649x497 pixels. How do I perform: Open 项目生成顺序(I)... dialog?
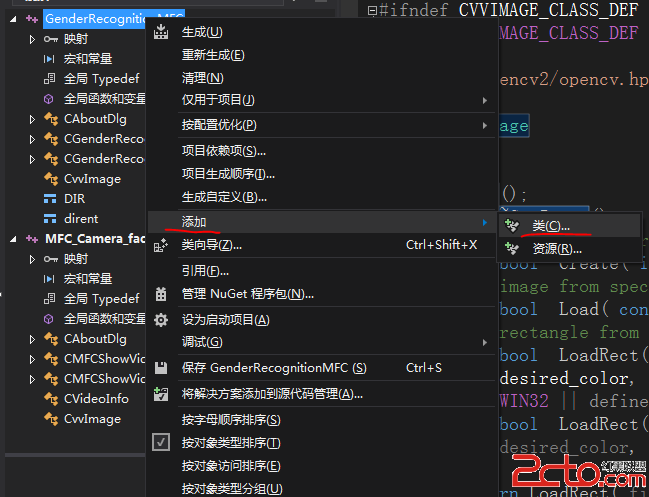(323, 174)
